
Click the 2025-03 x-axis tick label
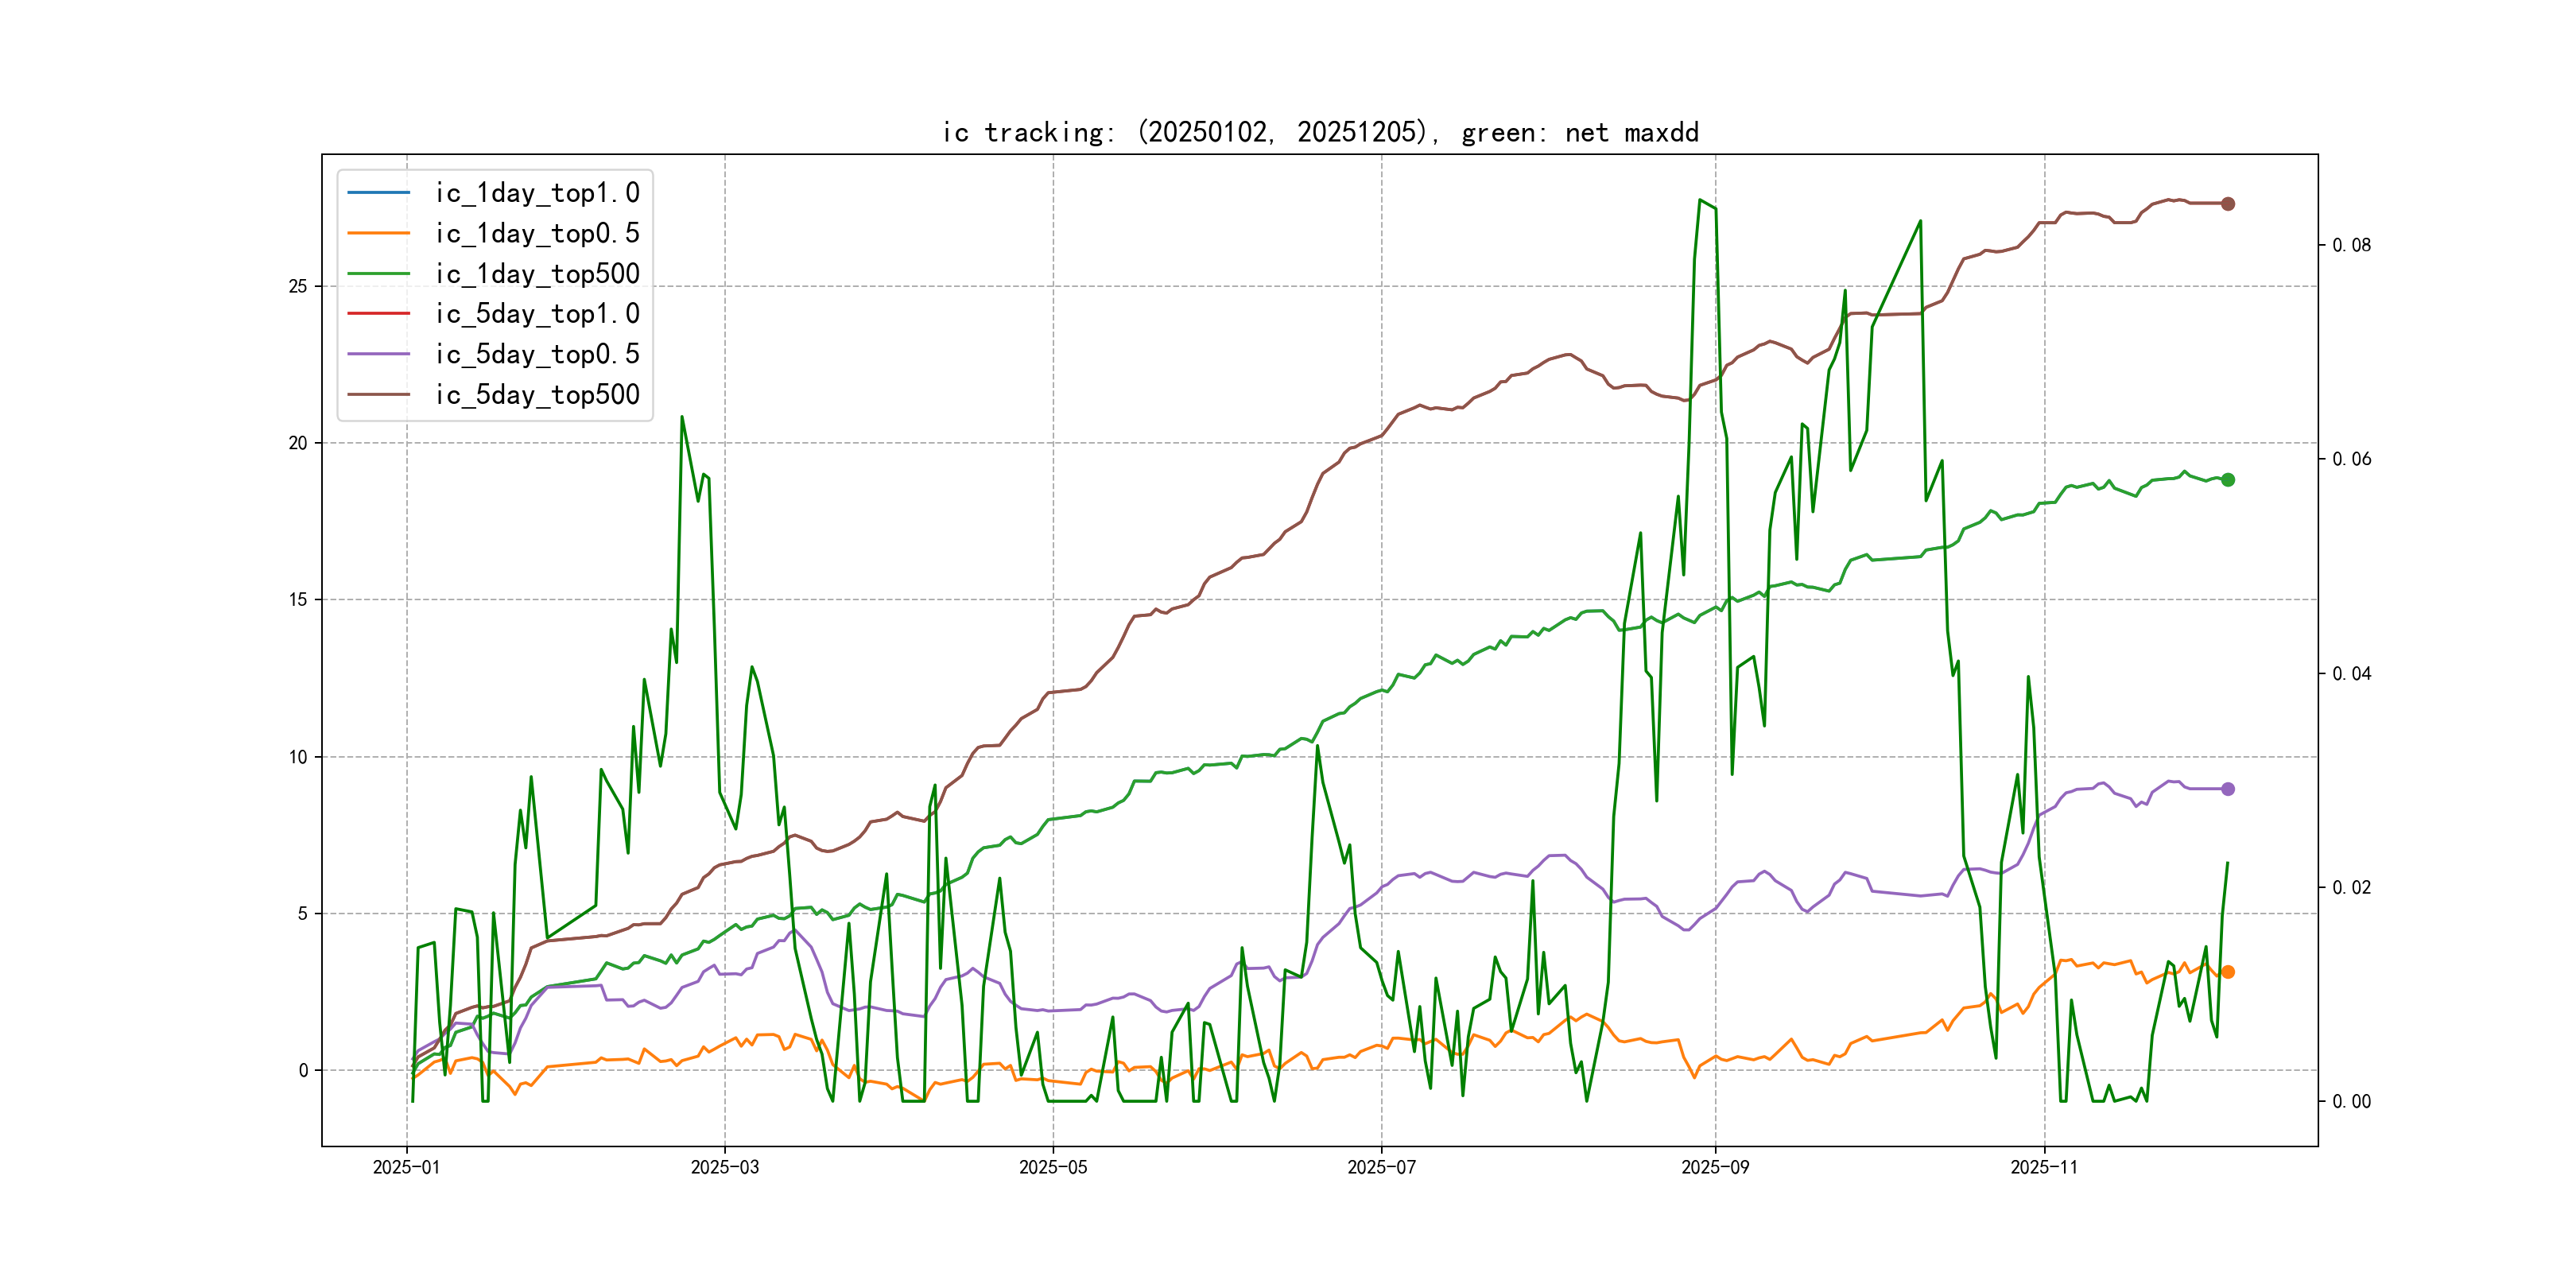[x=725, y=1167]
